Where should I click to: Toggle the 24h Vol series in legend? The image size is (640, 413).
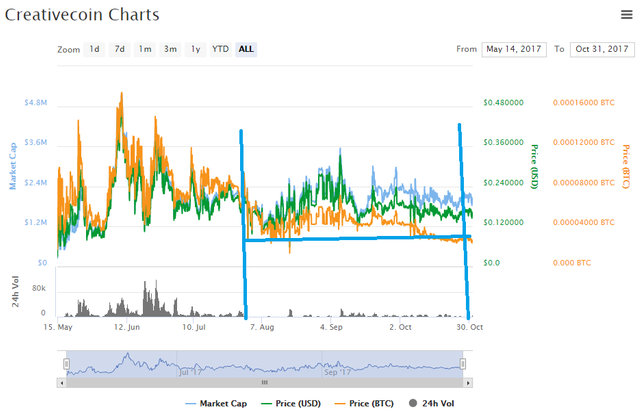point(431,404)
